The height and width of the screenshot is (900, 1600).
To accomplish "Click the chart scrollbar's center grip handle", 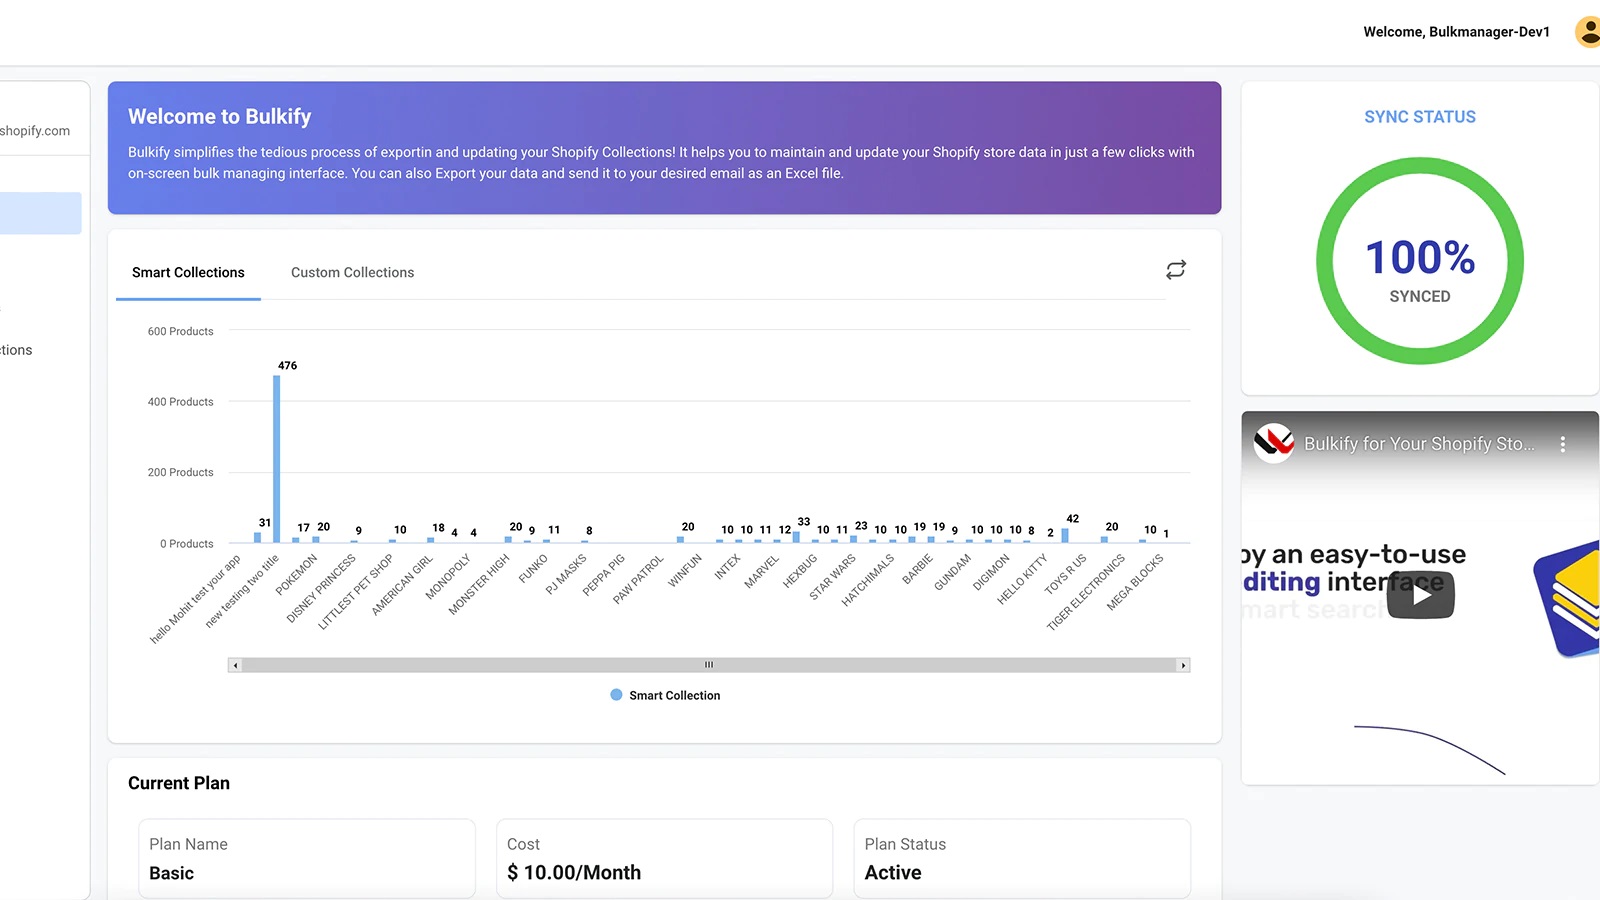I will click(x=709, y=665).
